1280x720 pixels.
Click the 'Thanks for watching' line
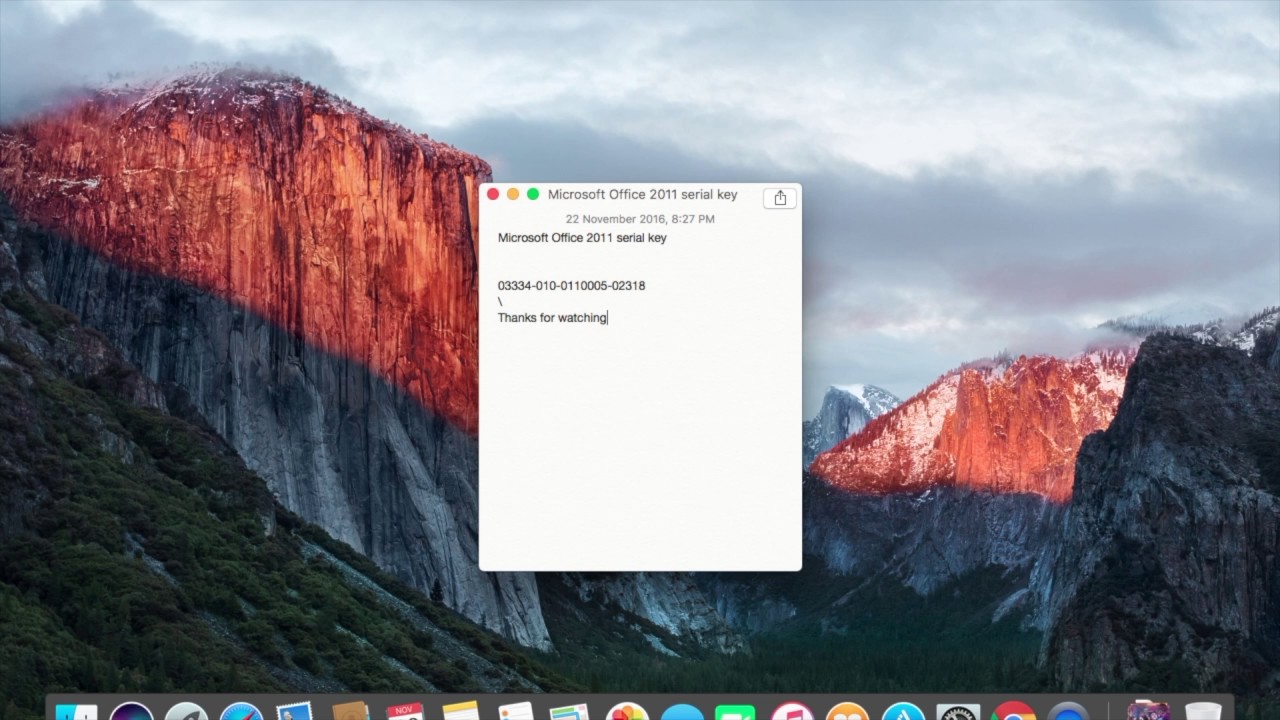coord(552,318)
